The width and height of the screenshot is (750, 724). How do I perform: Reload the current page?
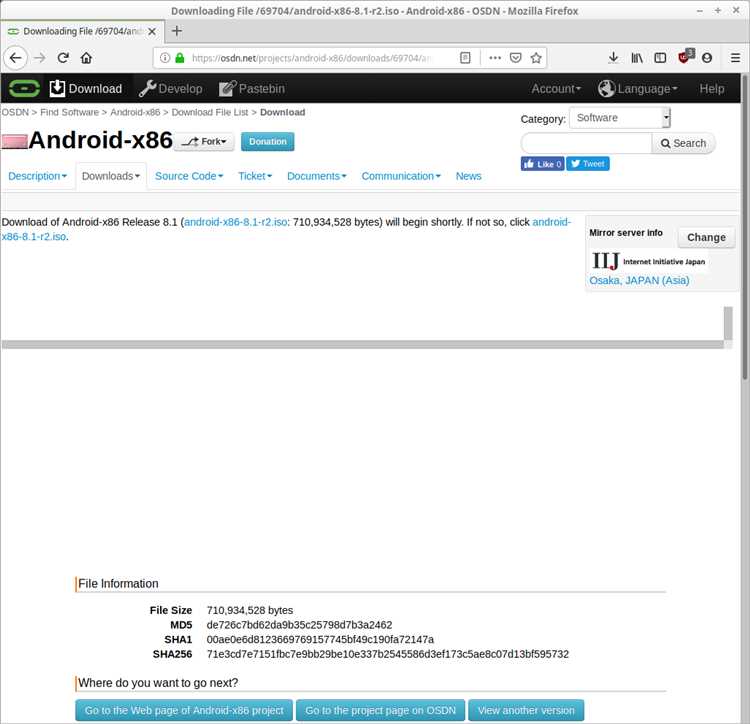tap(63, 58)
